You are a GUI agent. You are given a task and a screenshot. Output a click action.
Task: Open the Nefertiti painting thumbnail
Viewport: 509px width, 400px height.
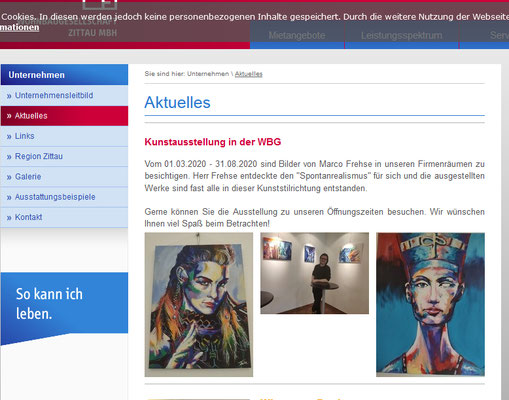point(430,305)
